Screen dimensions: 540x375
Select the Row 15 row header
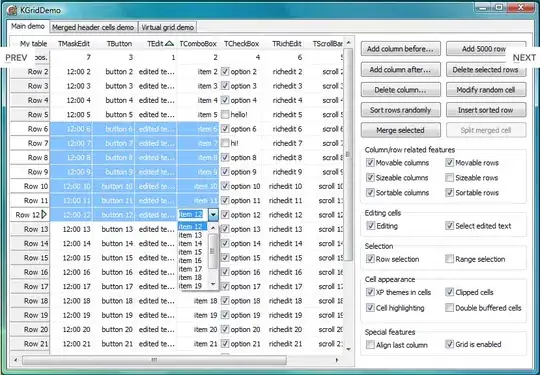(30, 258)
